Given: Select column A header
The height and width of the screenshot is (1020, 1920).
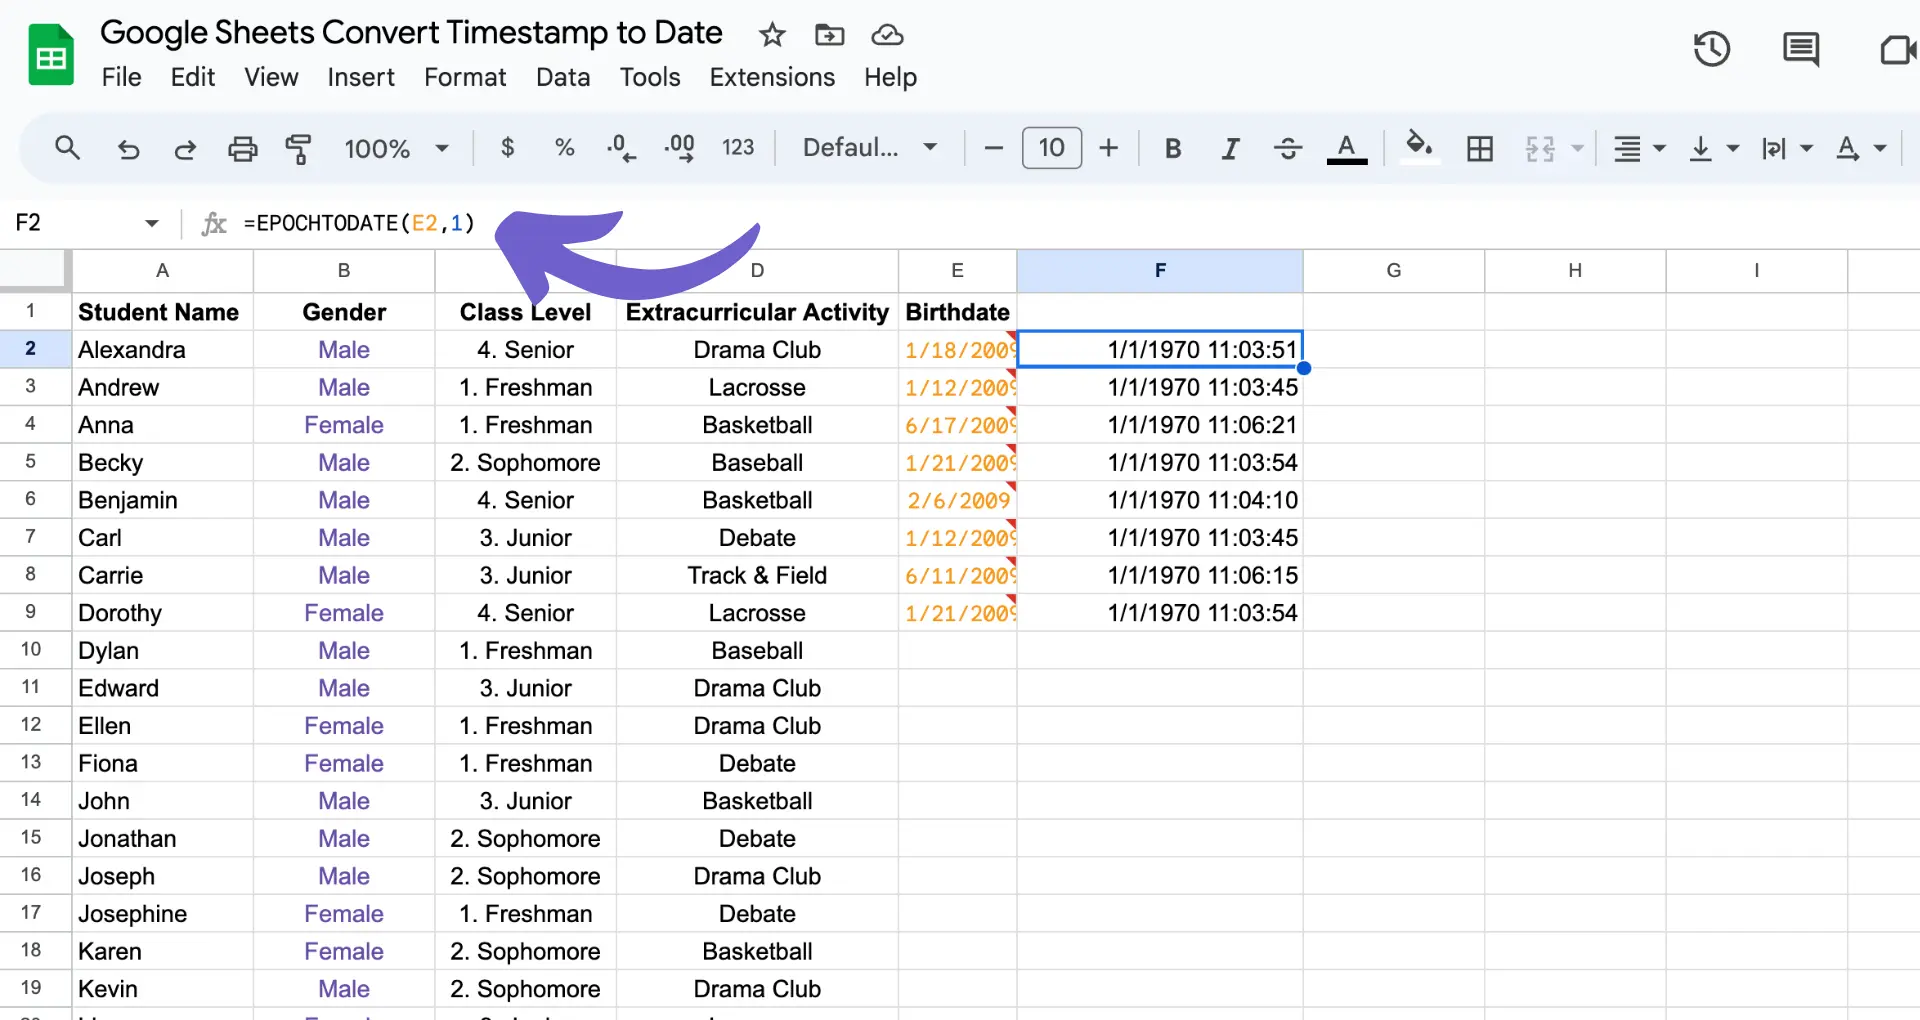Looking at the screenshot, I should point(162,270).
